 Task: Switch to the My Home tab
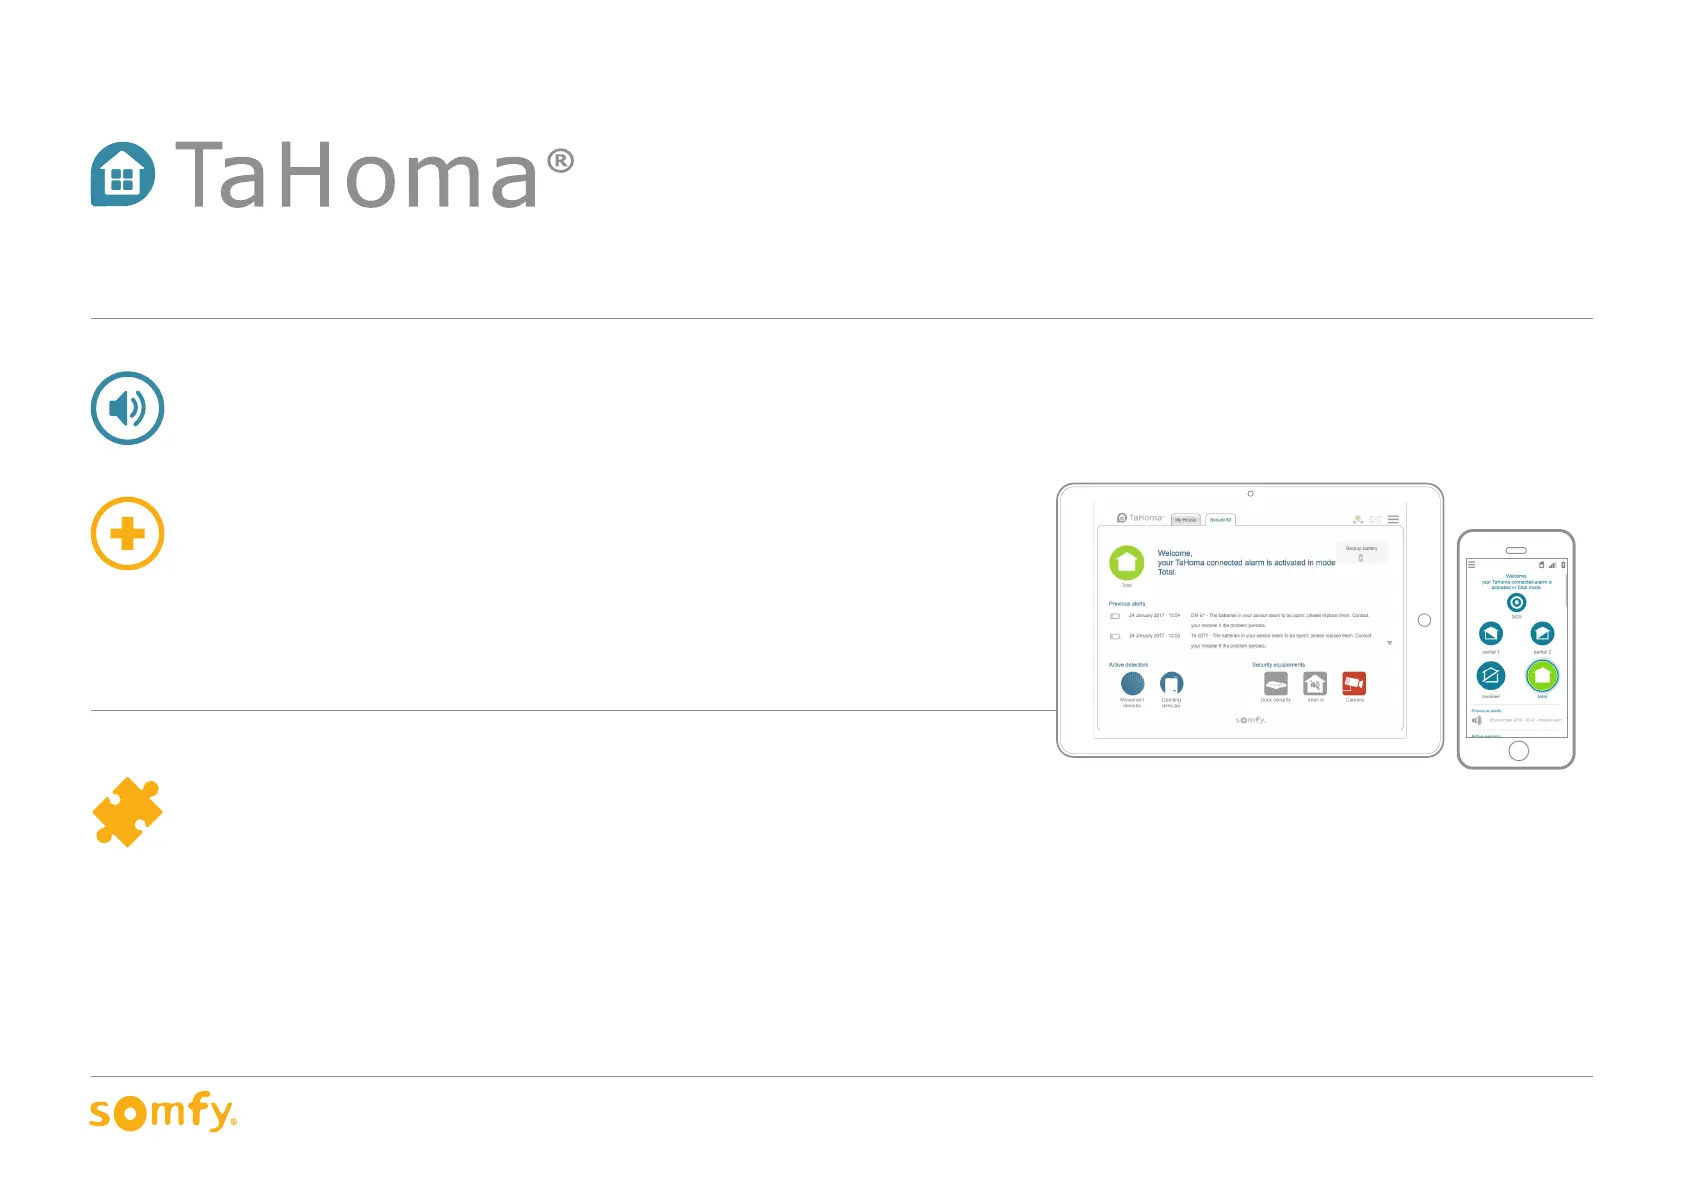coord(1186,519)
